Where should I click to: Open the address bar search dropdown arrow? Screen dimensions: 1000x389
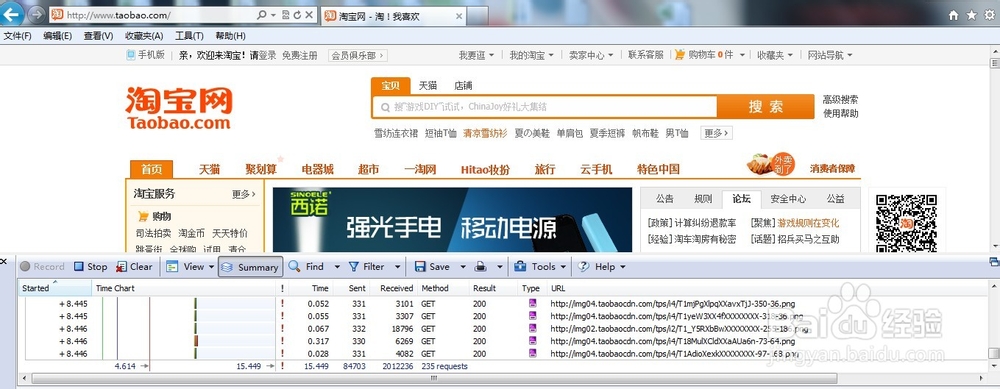pos(274,14)
